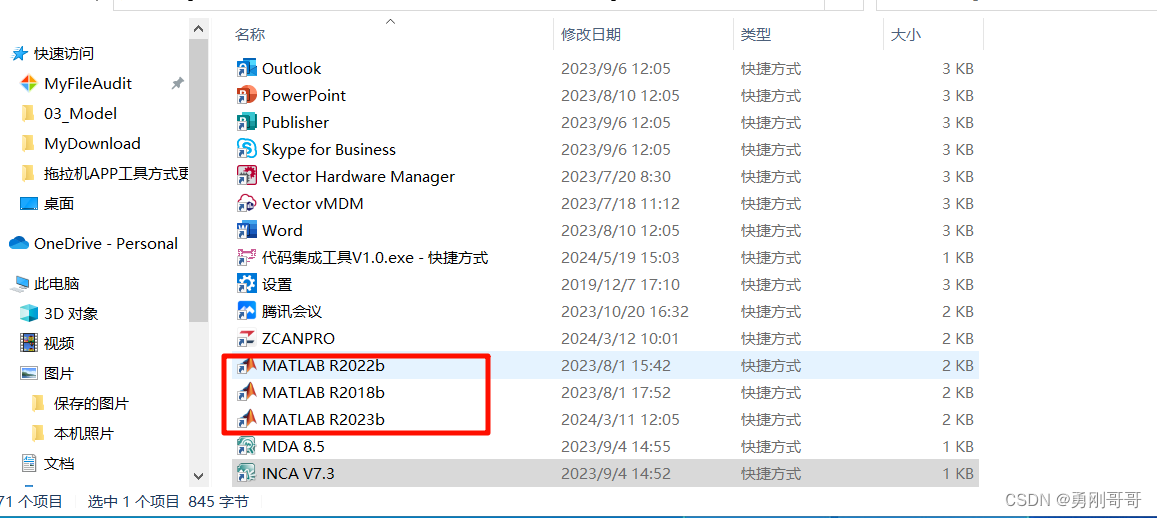Open the 03_Model folder
The height and width of the screenshot is (518, 1157).
click(x=80, y=114)
